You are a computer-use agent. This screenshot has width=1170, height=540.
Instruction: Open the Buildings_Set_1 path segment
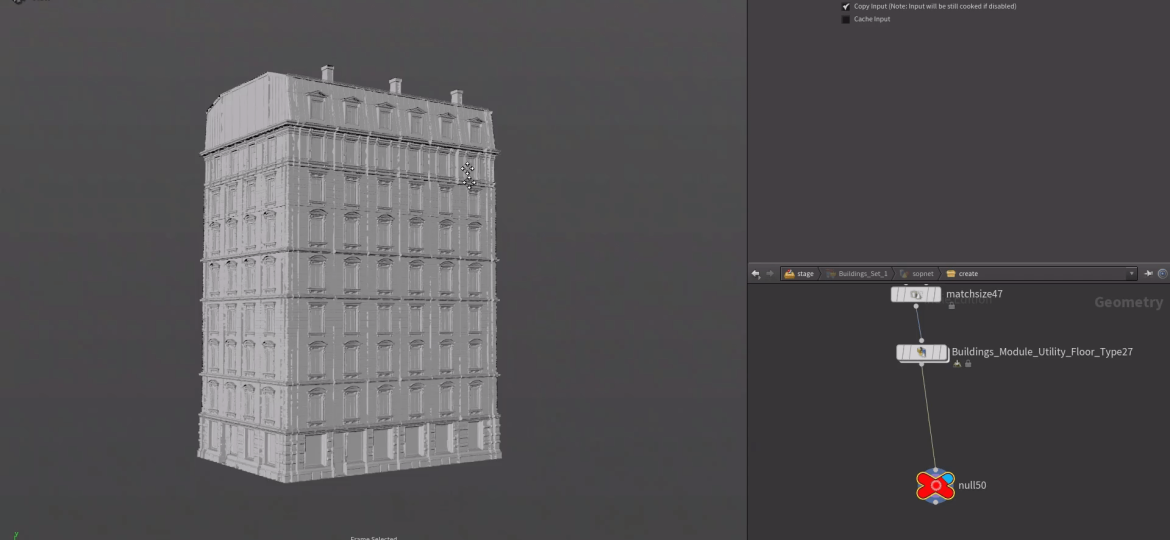(859, 274)
